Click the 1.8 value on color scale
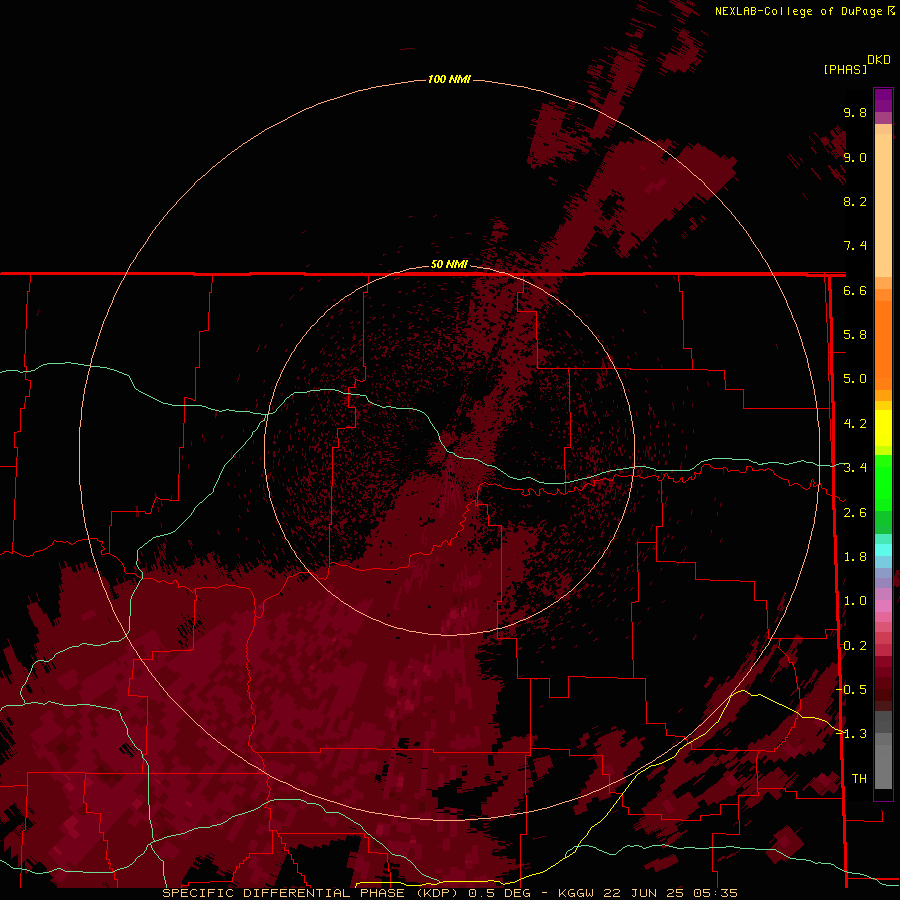900x900 pixels. [x=855, y=557]
